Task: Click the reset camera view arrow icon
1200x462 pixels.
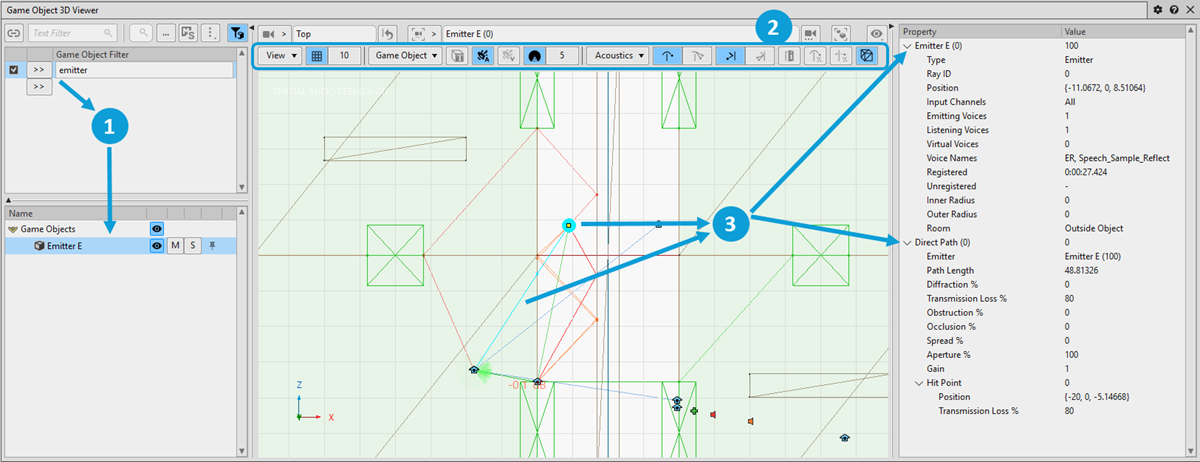Action: click(x=388, y=33)
